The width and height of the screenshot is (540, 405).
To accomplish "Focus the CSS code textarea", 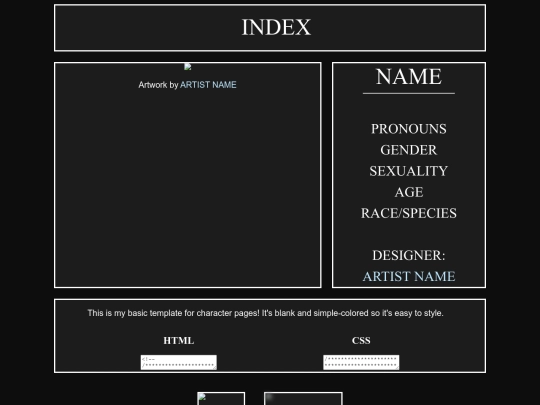I will [361, 362].
